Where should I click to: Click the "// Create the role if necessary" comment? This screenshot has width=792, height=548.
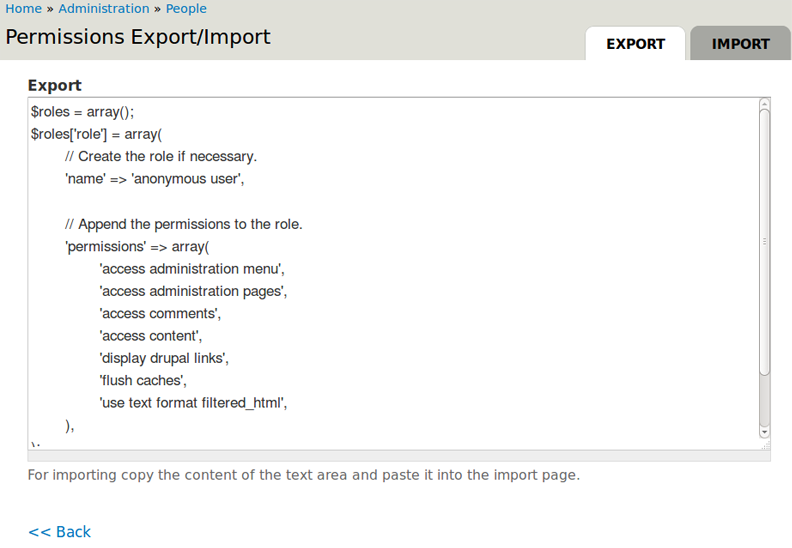pyautogui.click(x=161, y=157)
